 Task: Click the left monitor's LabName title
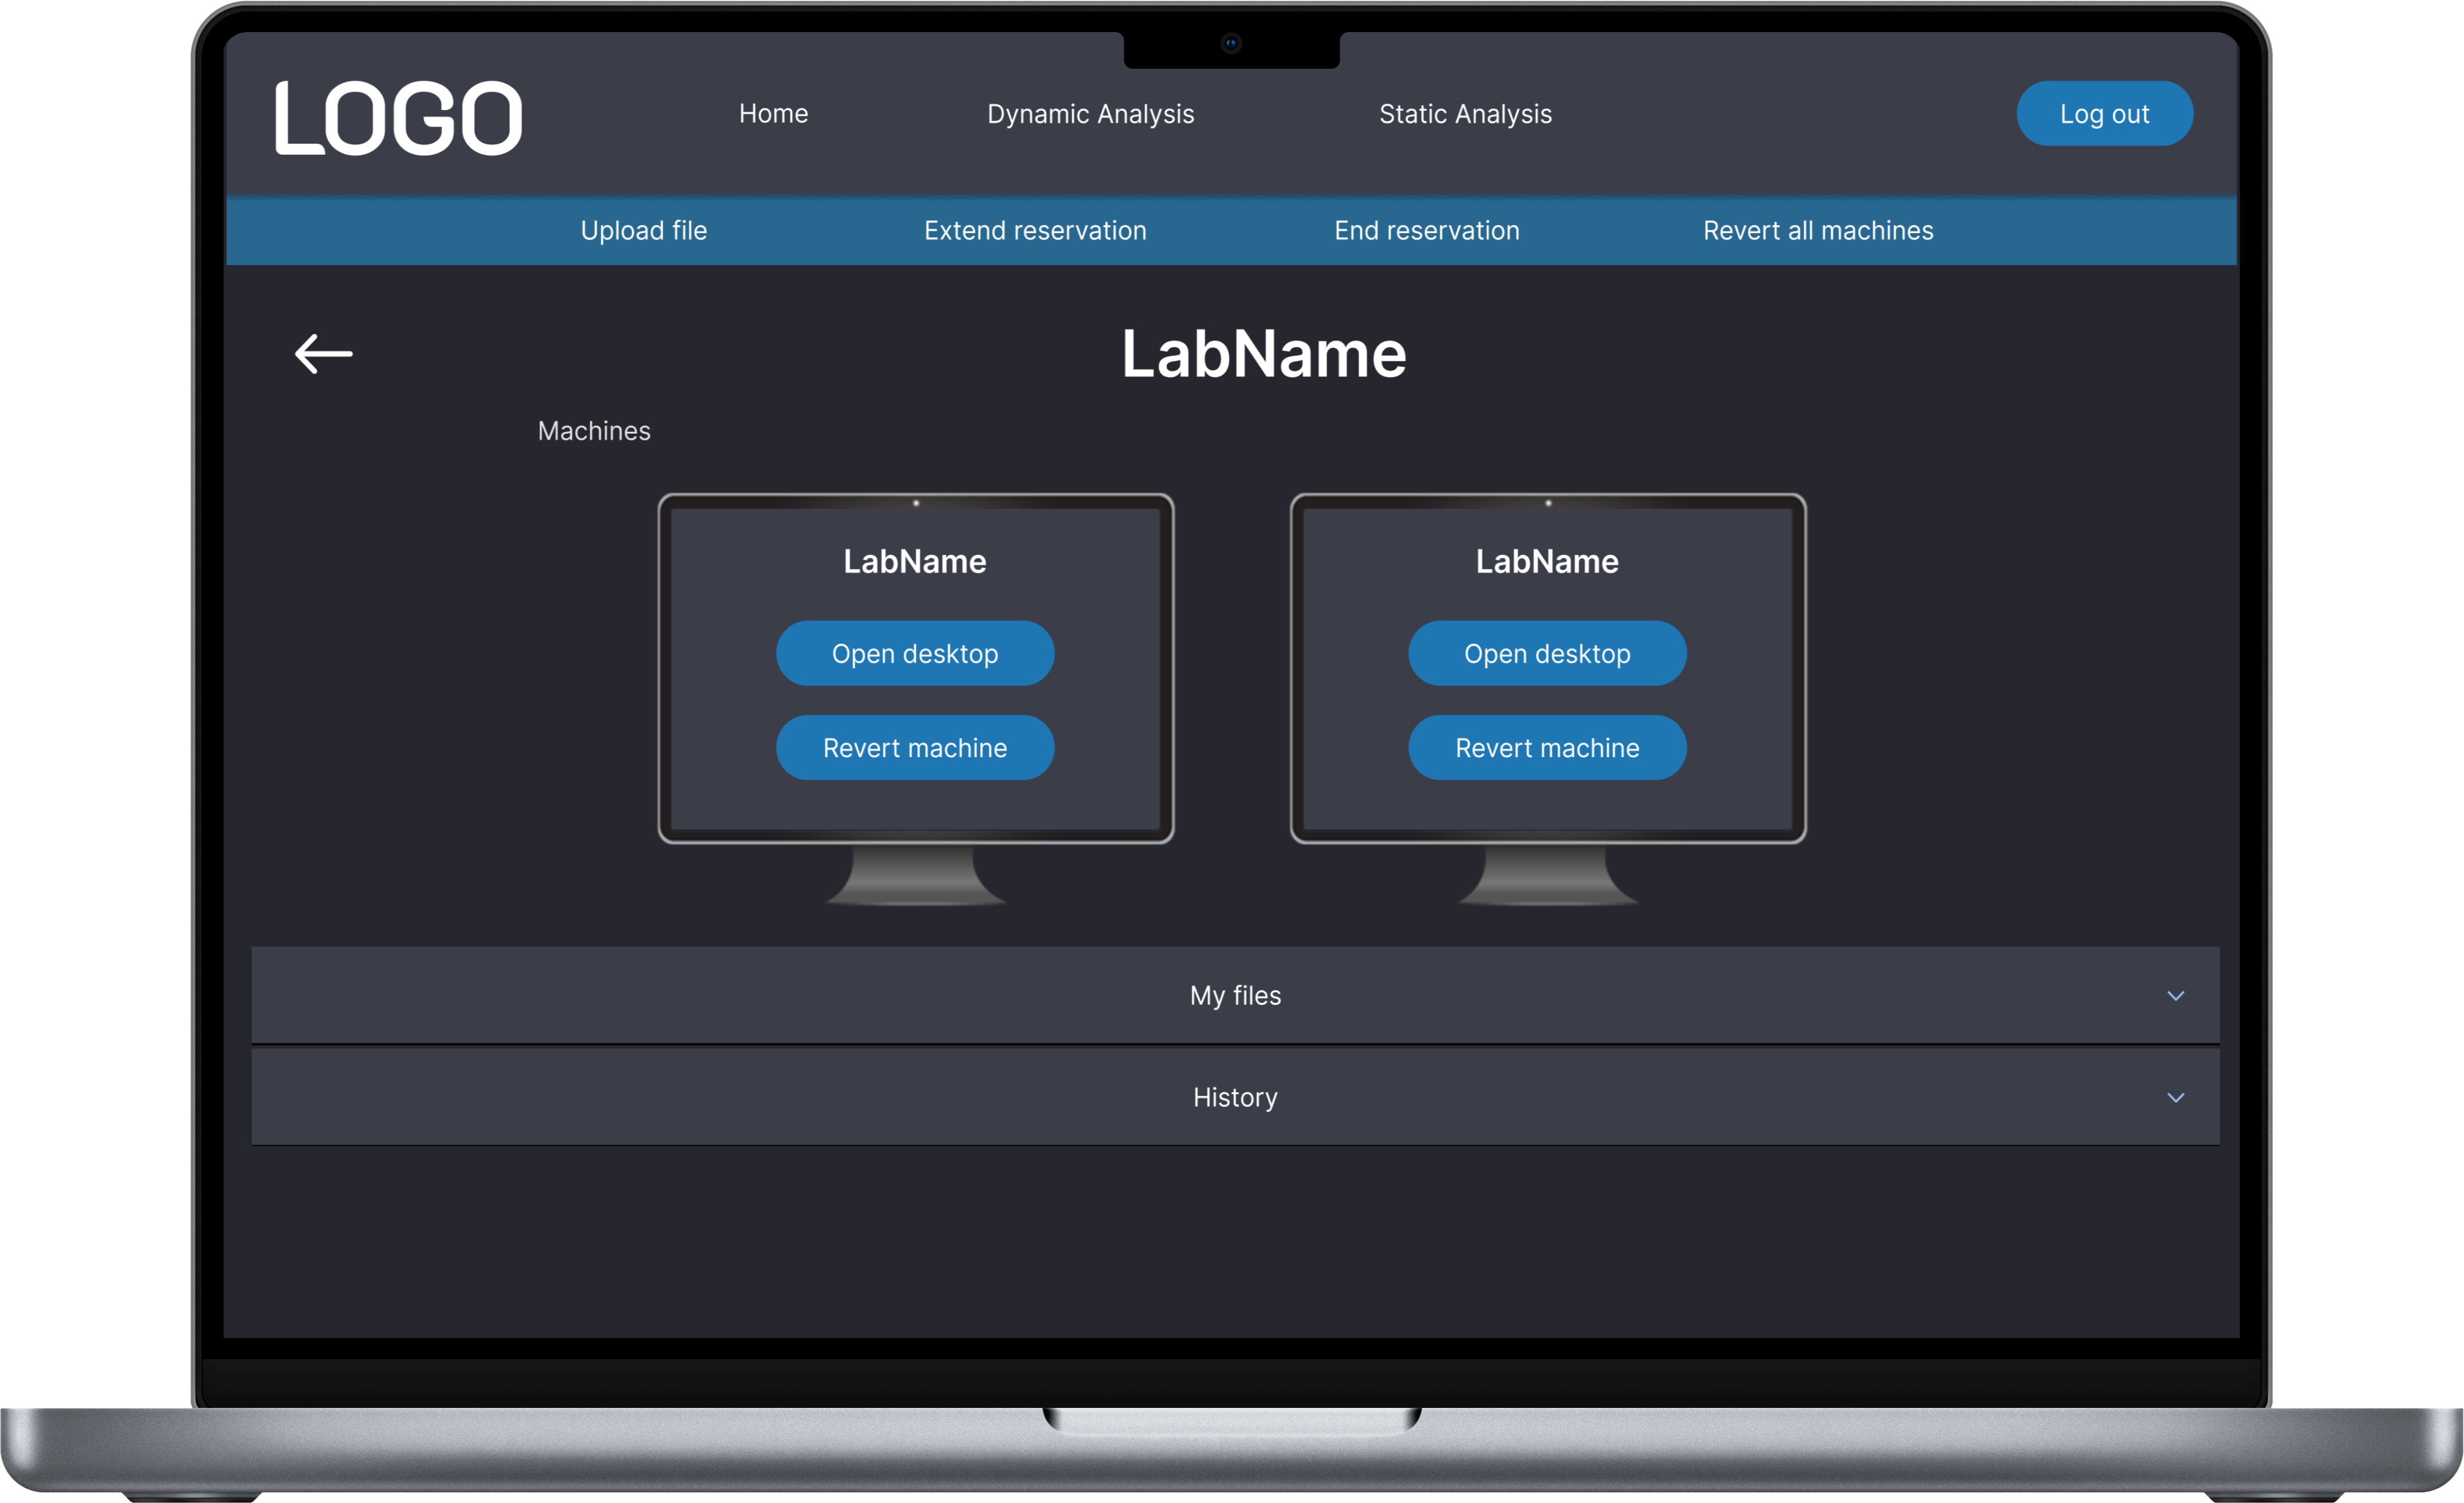click(x=914, y=562)
